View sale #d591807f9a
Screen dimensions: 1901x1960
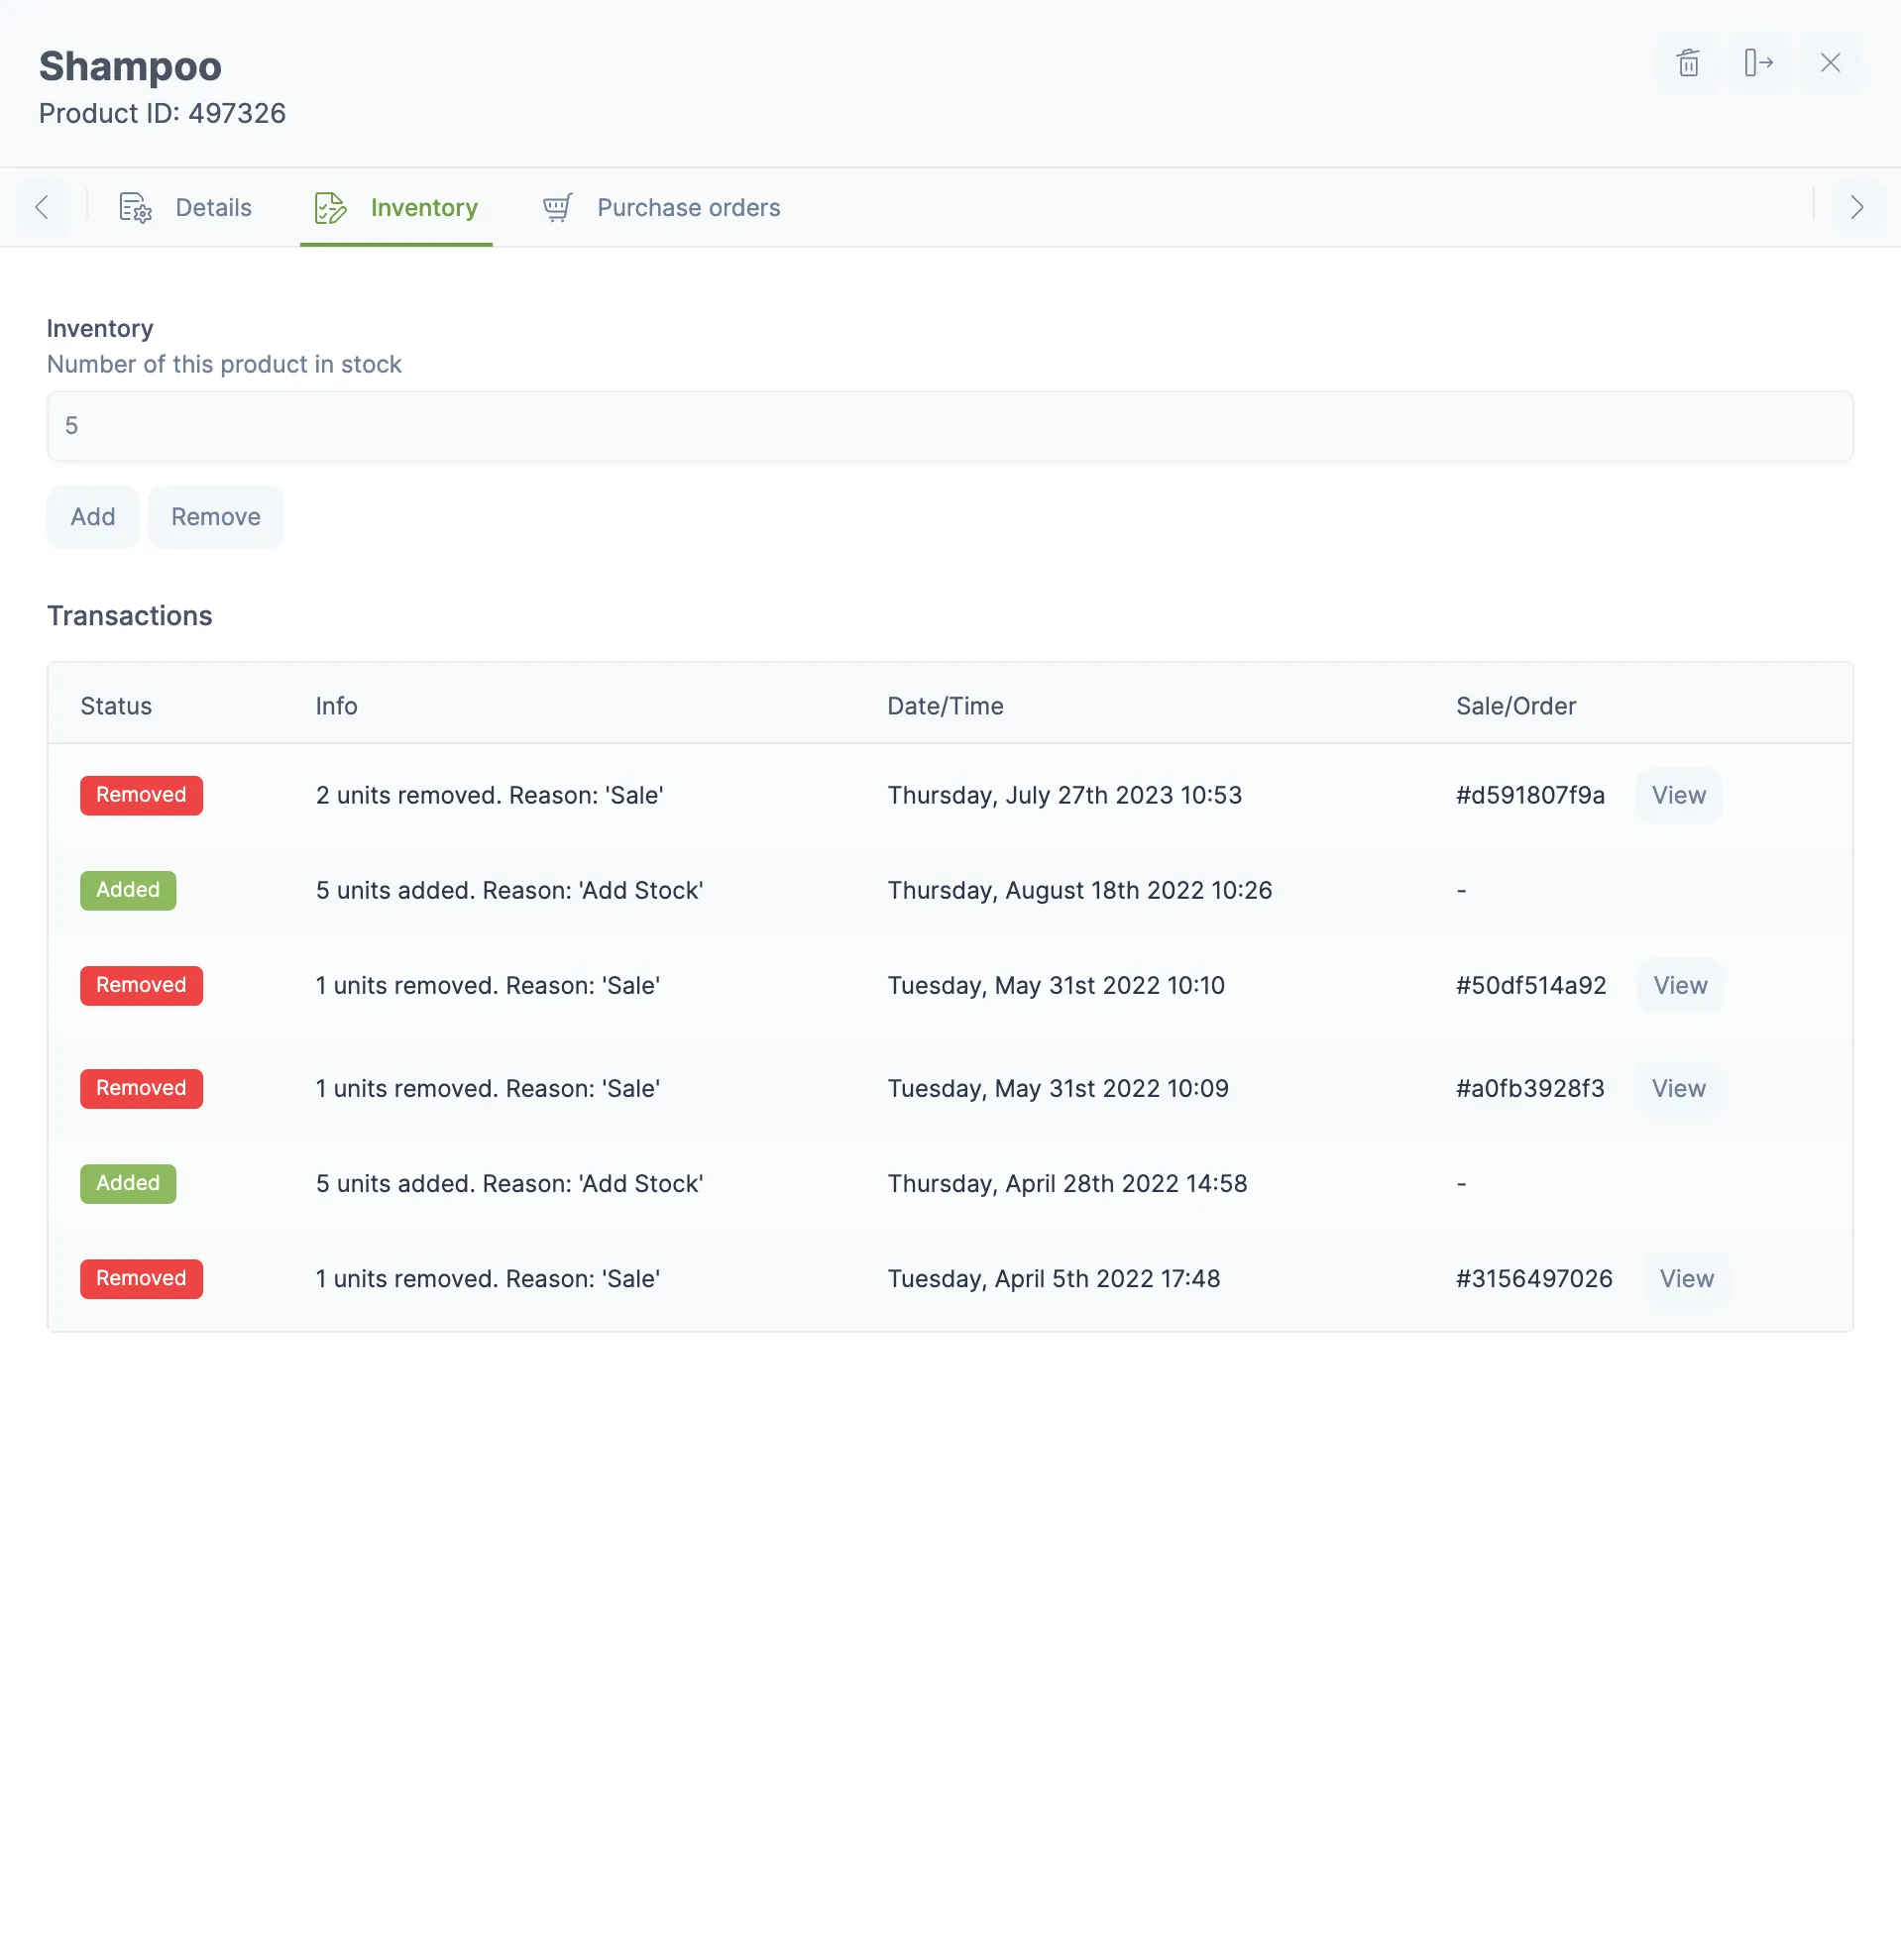pyautogui.click(x=1679, y=795)
